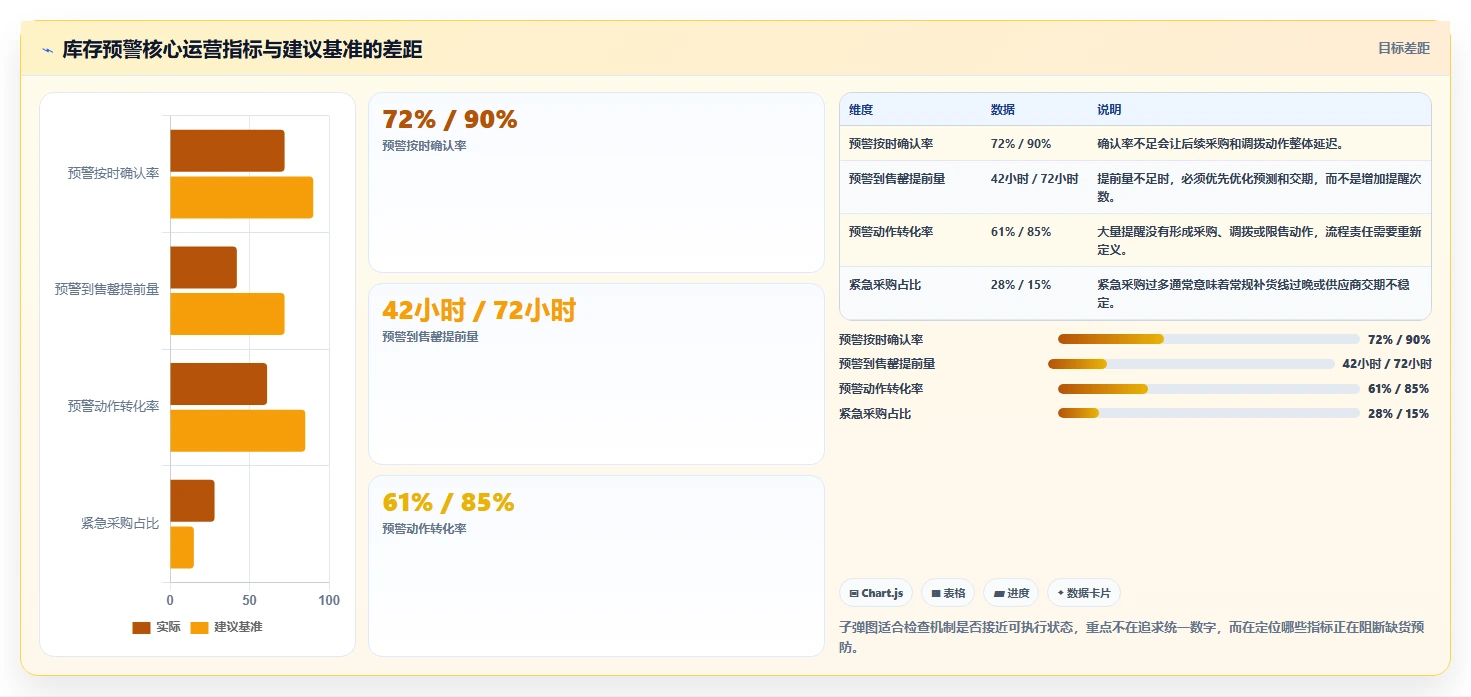Click progress value 61% / 85%
The width and height of the screenshot is (1471, 697).
coord(1399,389)
